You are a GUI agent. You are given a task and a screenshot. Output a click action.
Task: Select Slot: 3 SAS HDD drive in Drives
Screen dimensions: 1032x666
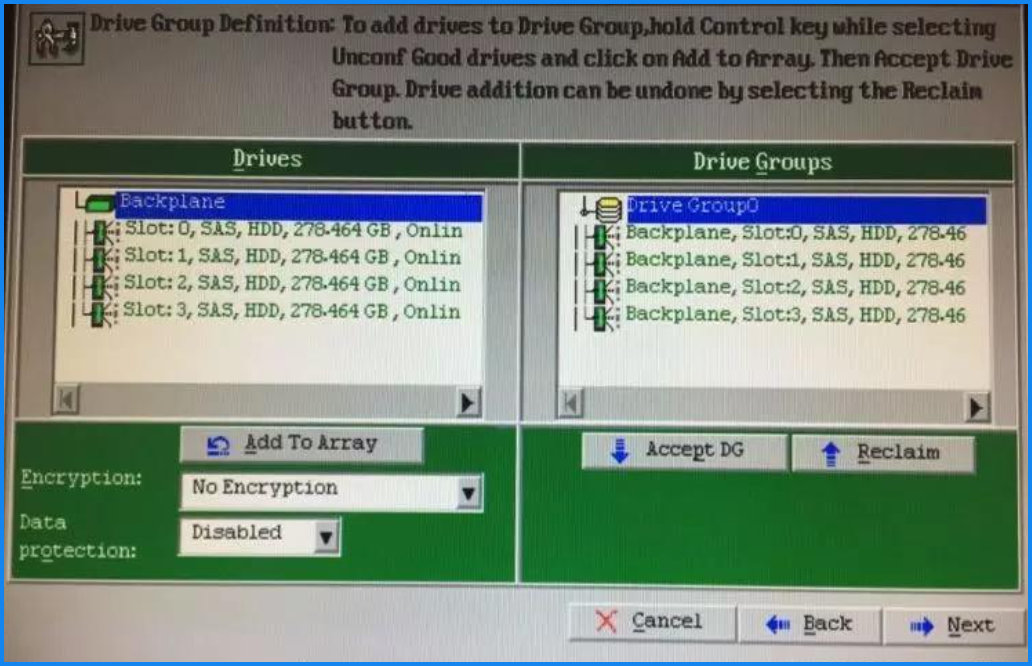[x=292, y=312]
